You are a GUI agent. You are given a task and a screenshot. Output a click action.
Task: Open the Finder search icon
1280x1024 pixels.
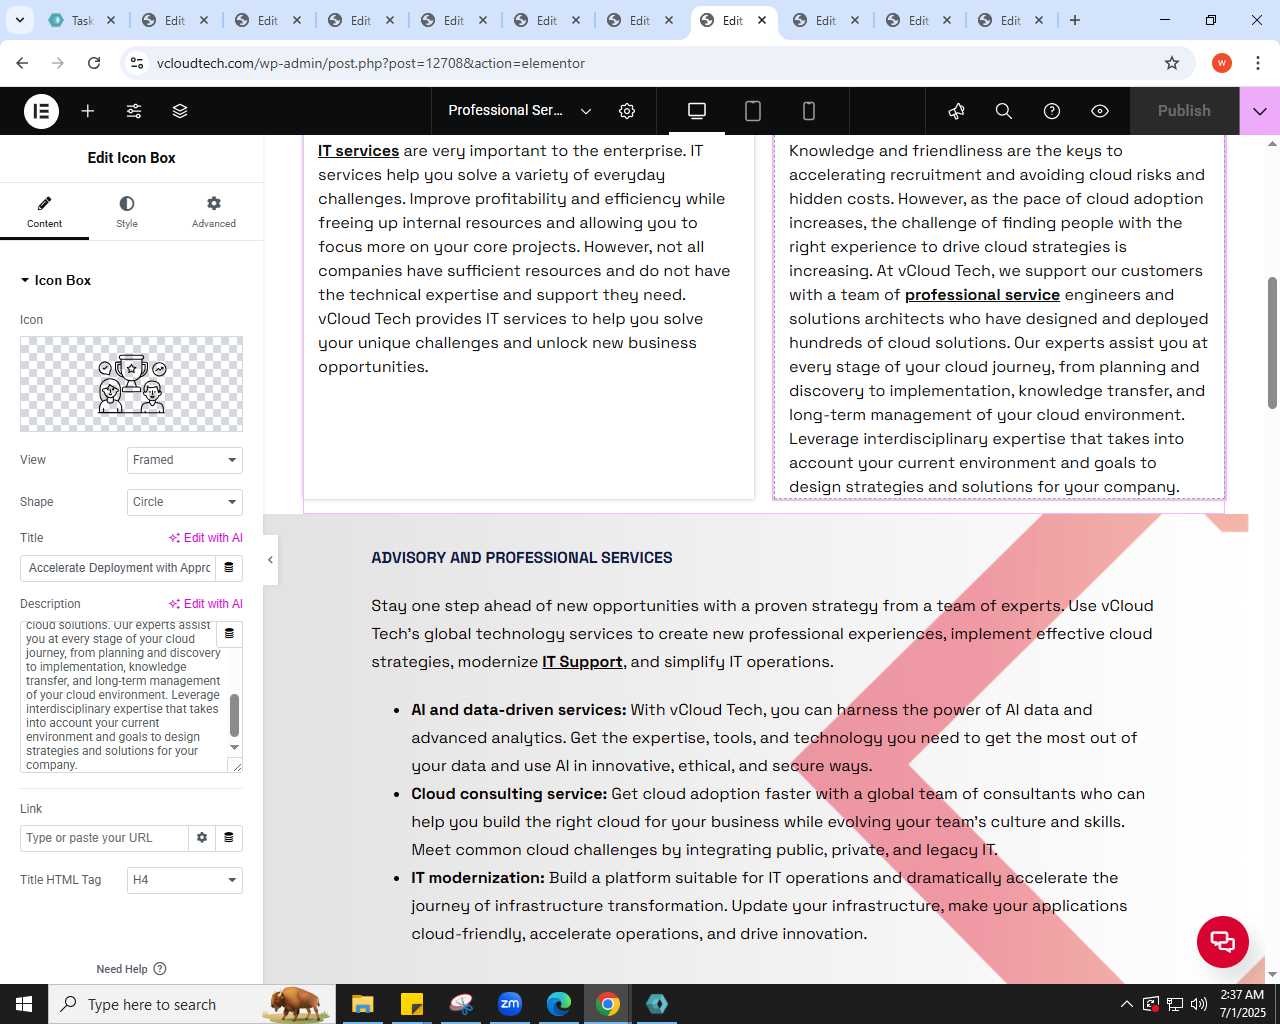click(x=1004, y=111)
